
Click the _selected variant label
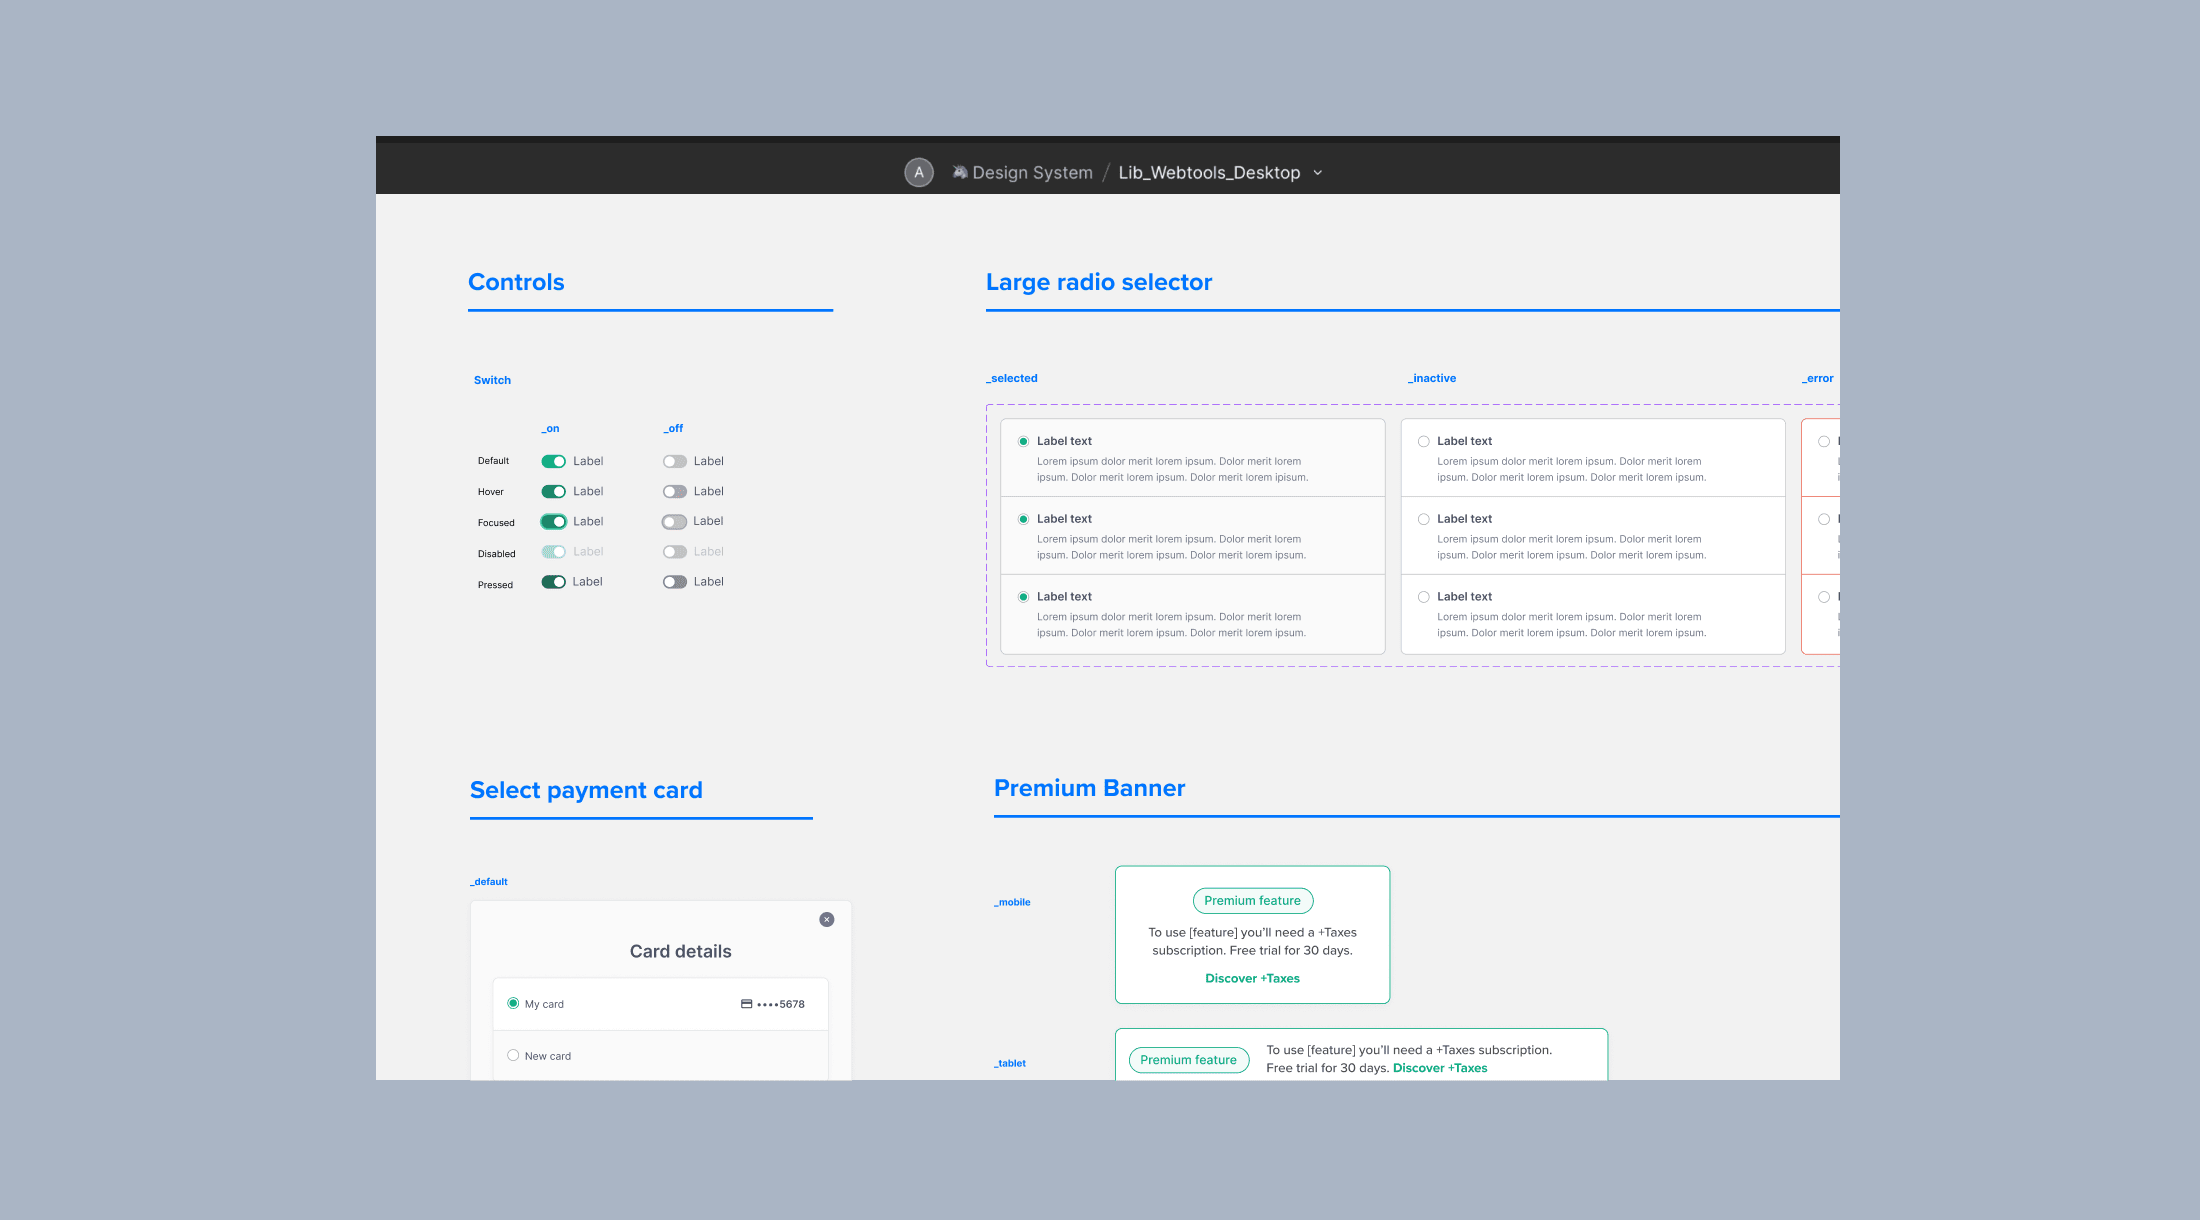pos(1012,379)
